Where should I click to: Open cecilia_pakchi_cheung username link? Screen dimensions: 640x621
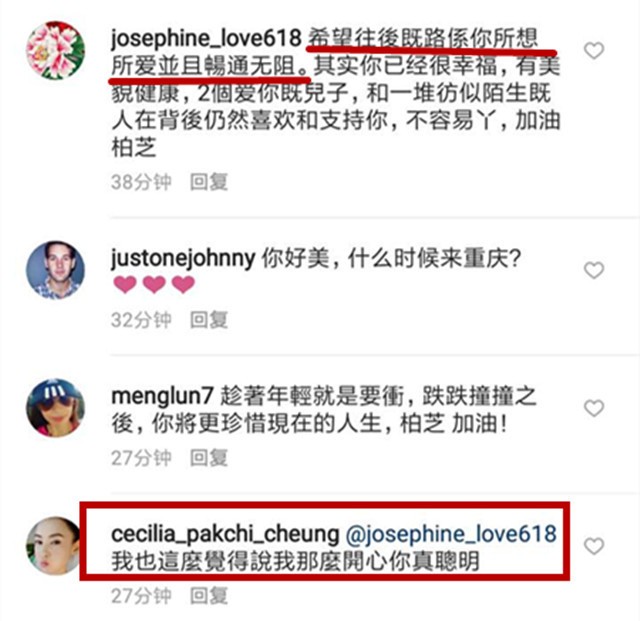(225, 534)
